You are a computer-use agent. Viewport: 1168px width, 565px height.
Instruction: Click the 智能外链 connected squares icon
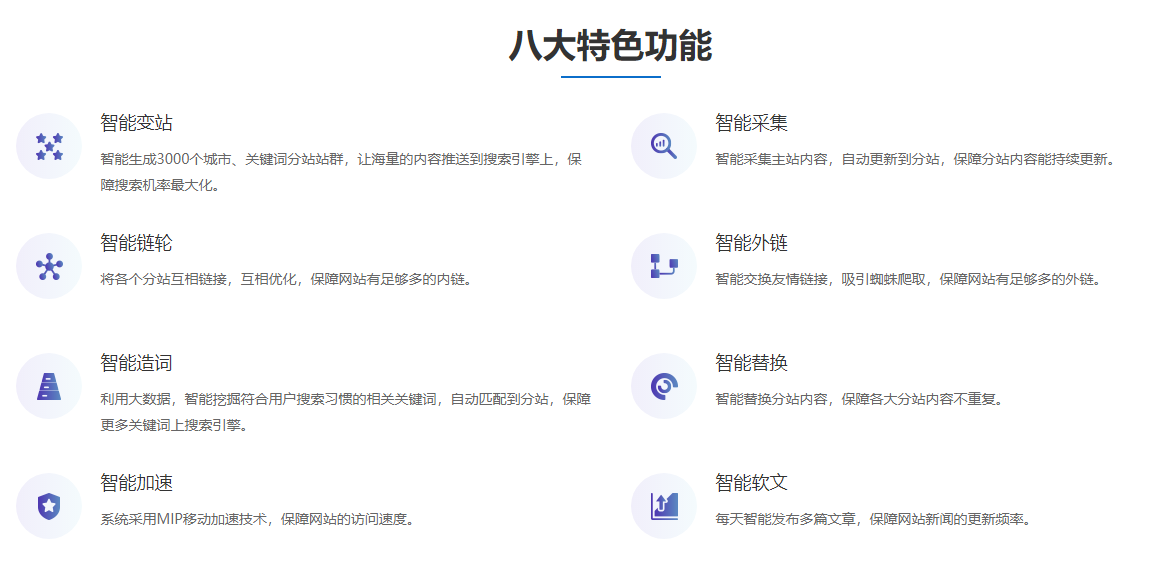pyautogui.click(x=663, y=266)
